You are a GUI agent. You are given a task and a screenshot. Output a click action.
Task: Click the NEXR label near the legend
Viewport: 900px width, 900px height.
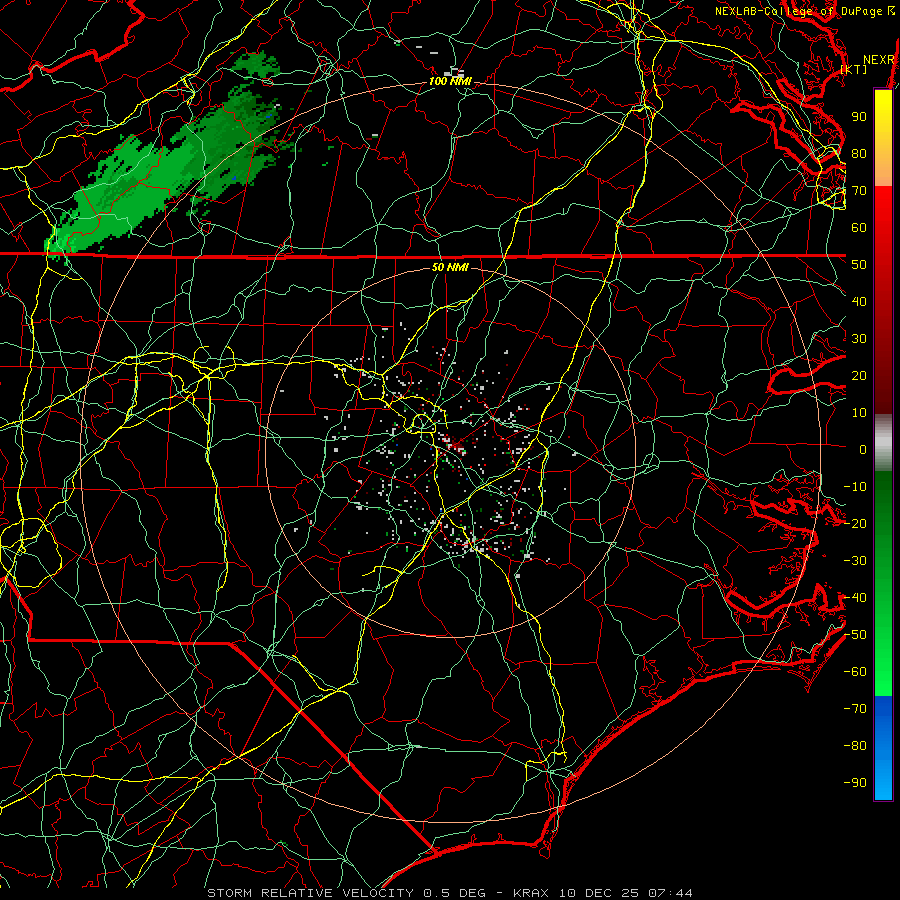click(878, 60)
